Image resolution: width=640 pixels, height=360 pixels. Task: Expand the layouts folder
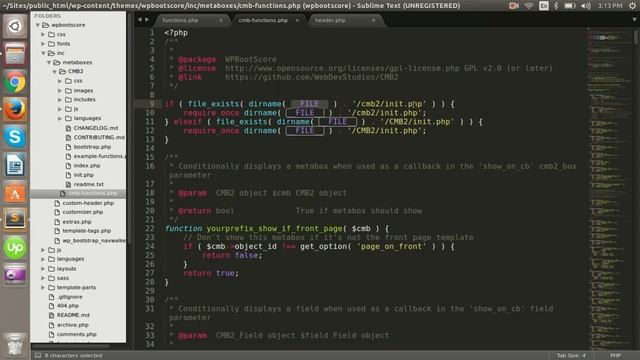click(43, 269)
